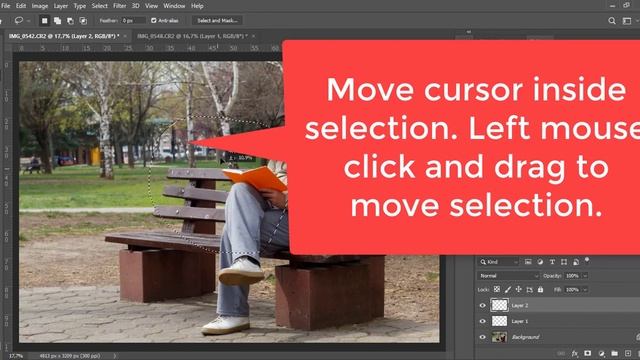Open the Edit menu
640x360 pixels.
[x=21, y=6]
